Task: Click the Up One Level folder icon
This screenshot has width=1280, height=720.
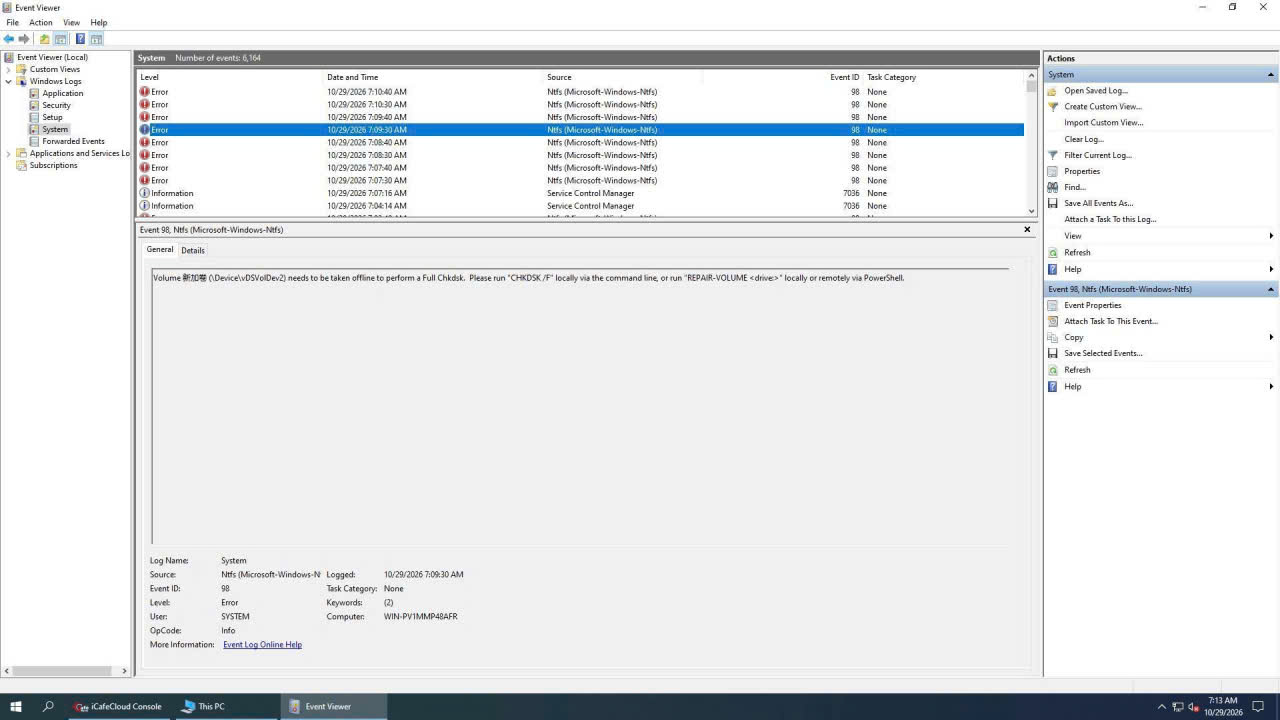Action: click(44, 39)
